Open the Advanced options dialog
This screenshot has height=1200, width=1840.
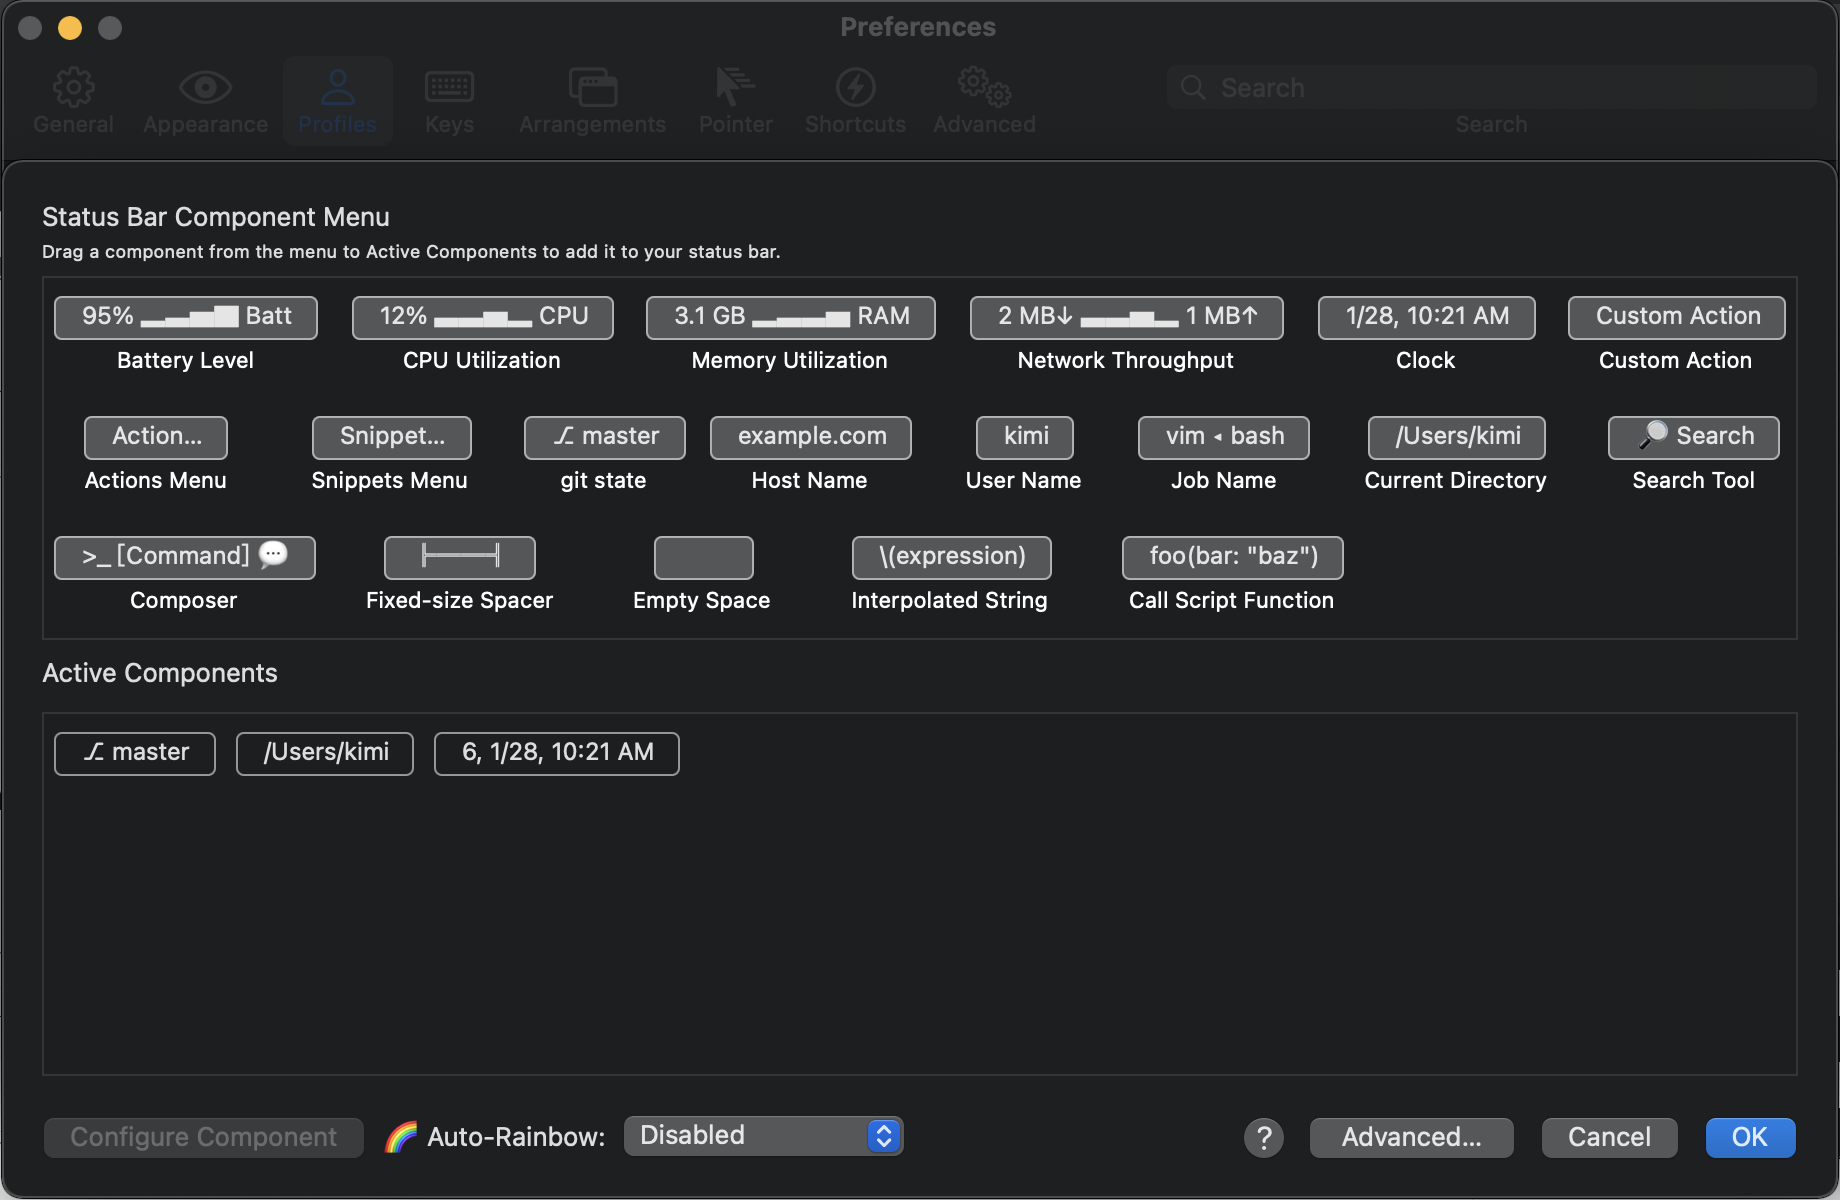(1411, 1137)
